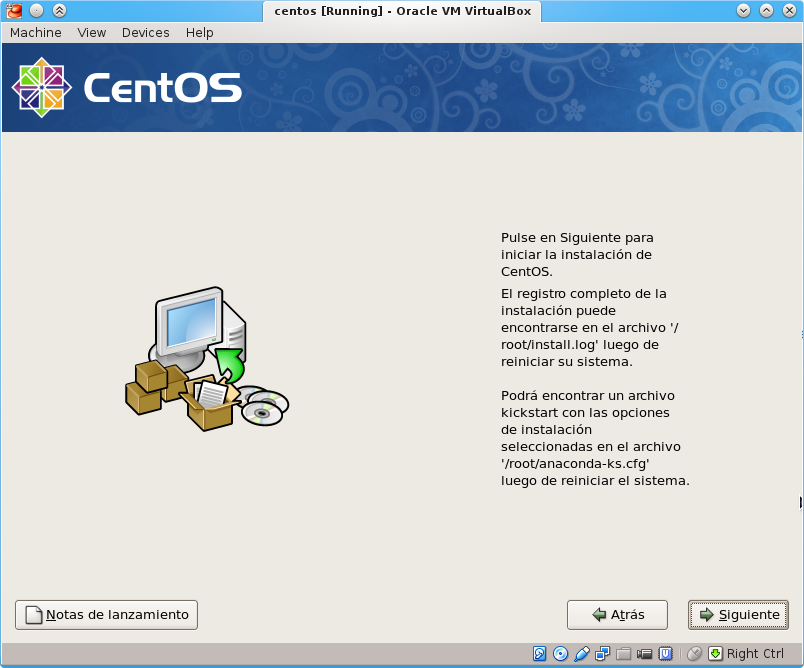Open the Devices menu

(x=146, y=32)
